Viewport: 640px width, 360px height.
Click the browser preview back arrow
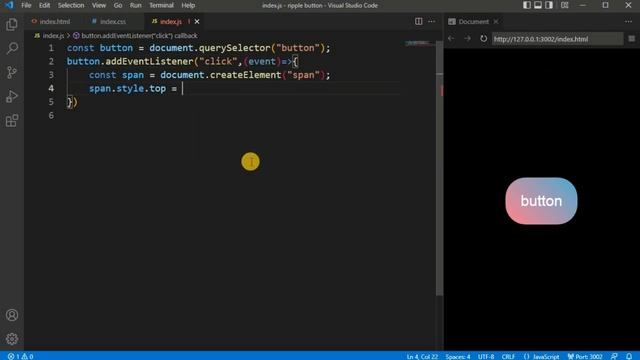click(451, 38)
